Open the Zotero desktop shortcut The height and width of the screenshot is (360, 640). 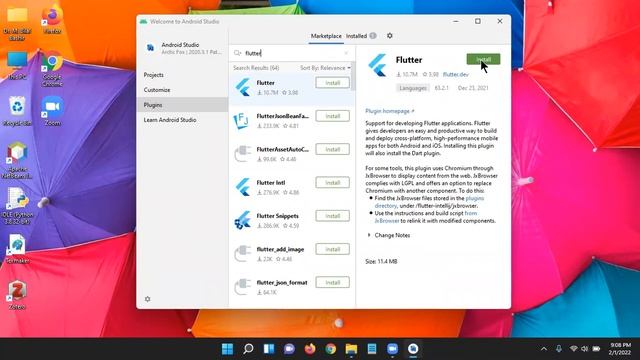pyautogui.click(x=17, y=295)
